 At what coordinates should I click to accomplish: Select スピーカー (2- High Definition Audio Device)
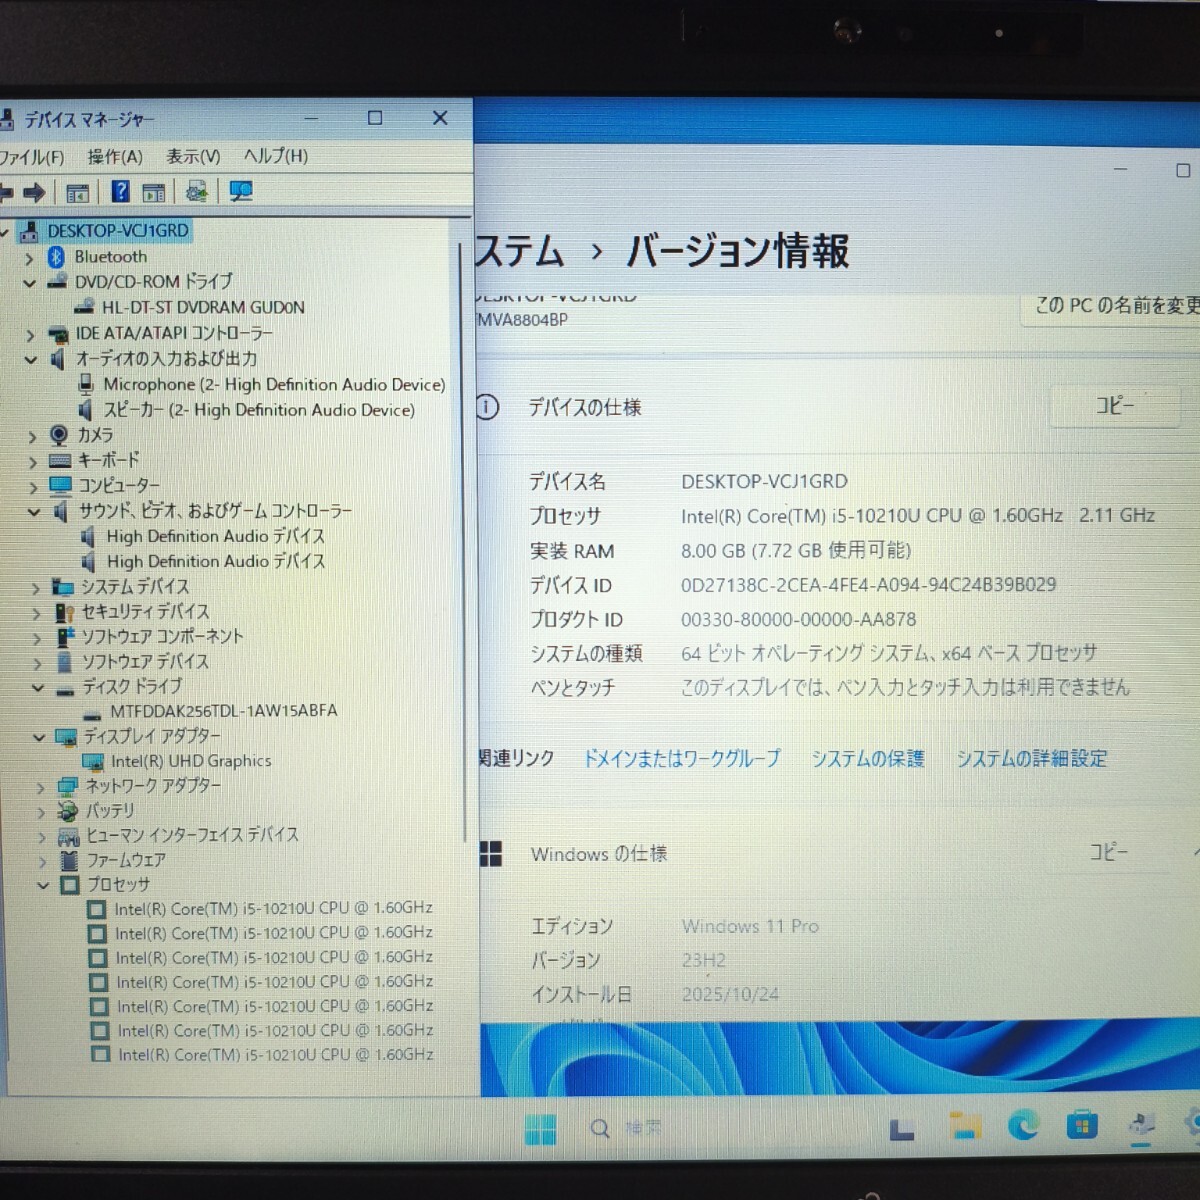pos(259,410)
